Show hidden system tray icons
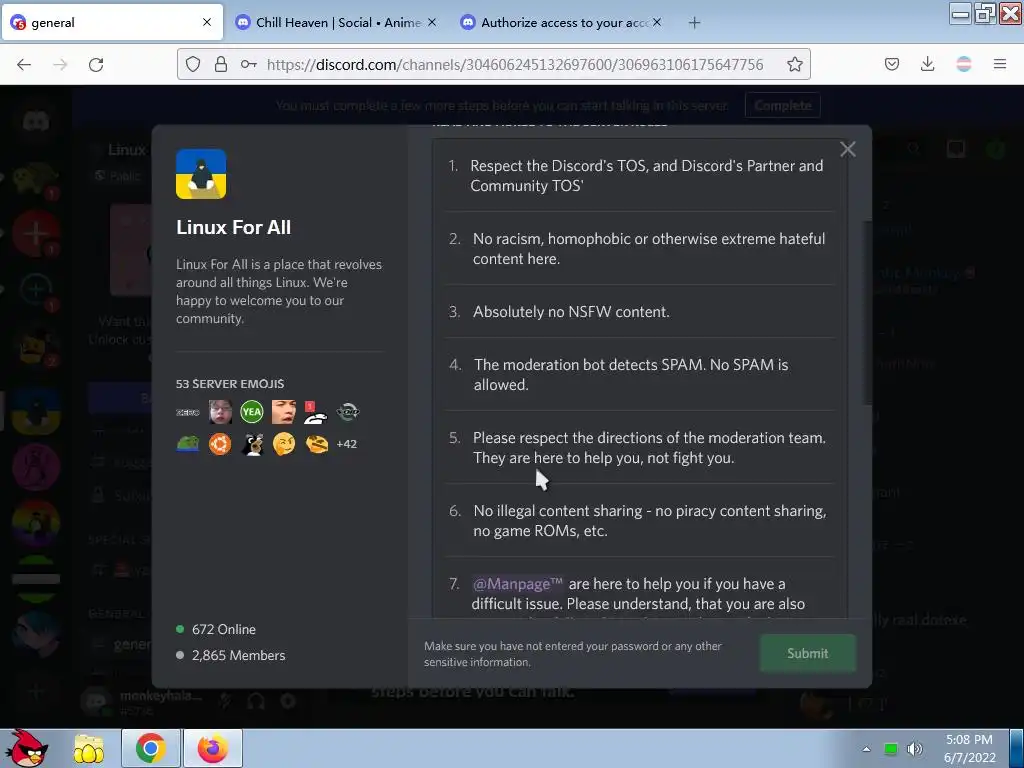Viewport: 1024px width, 768px height. 867,749
